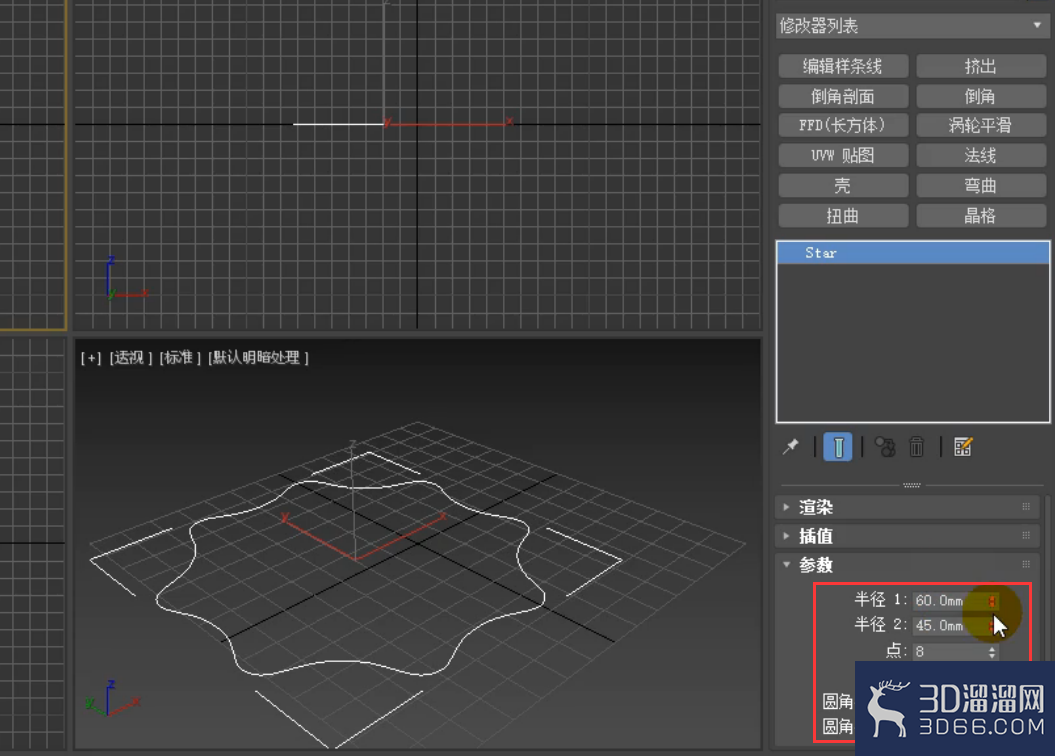This screenshot has width=1055, height=756.
Task: Expand the 插值 rollout
Action: pyautogui.click(x=907, y=536)
